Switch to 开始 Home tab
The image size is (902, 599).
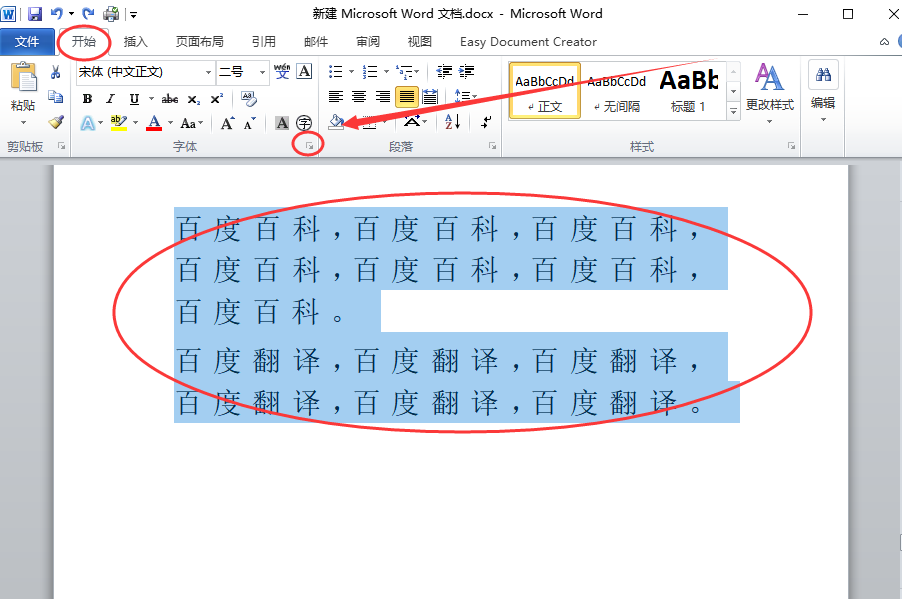coord(84,41)
